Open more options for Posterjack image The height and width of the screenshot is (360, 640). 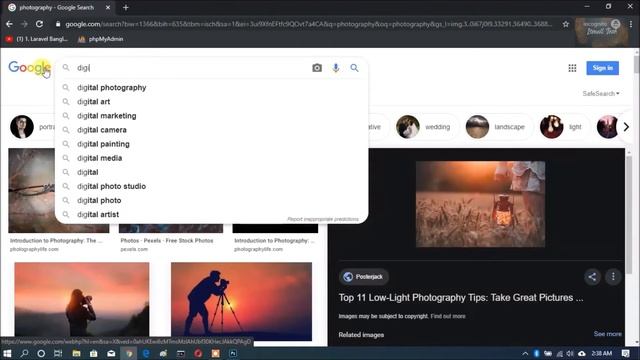click(x=613, y=277)
